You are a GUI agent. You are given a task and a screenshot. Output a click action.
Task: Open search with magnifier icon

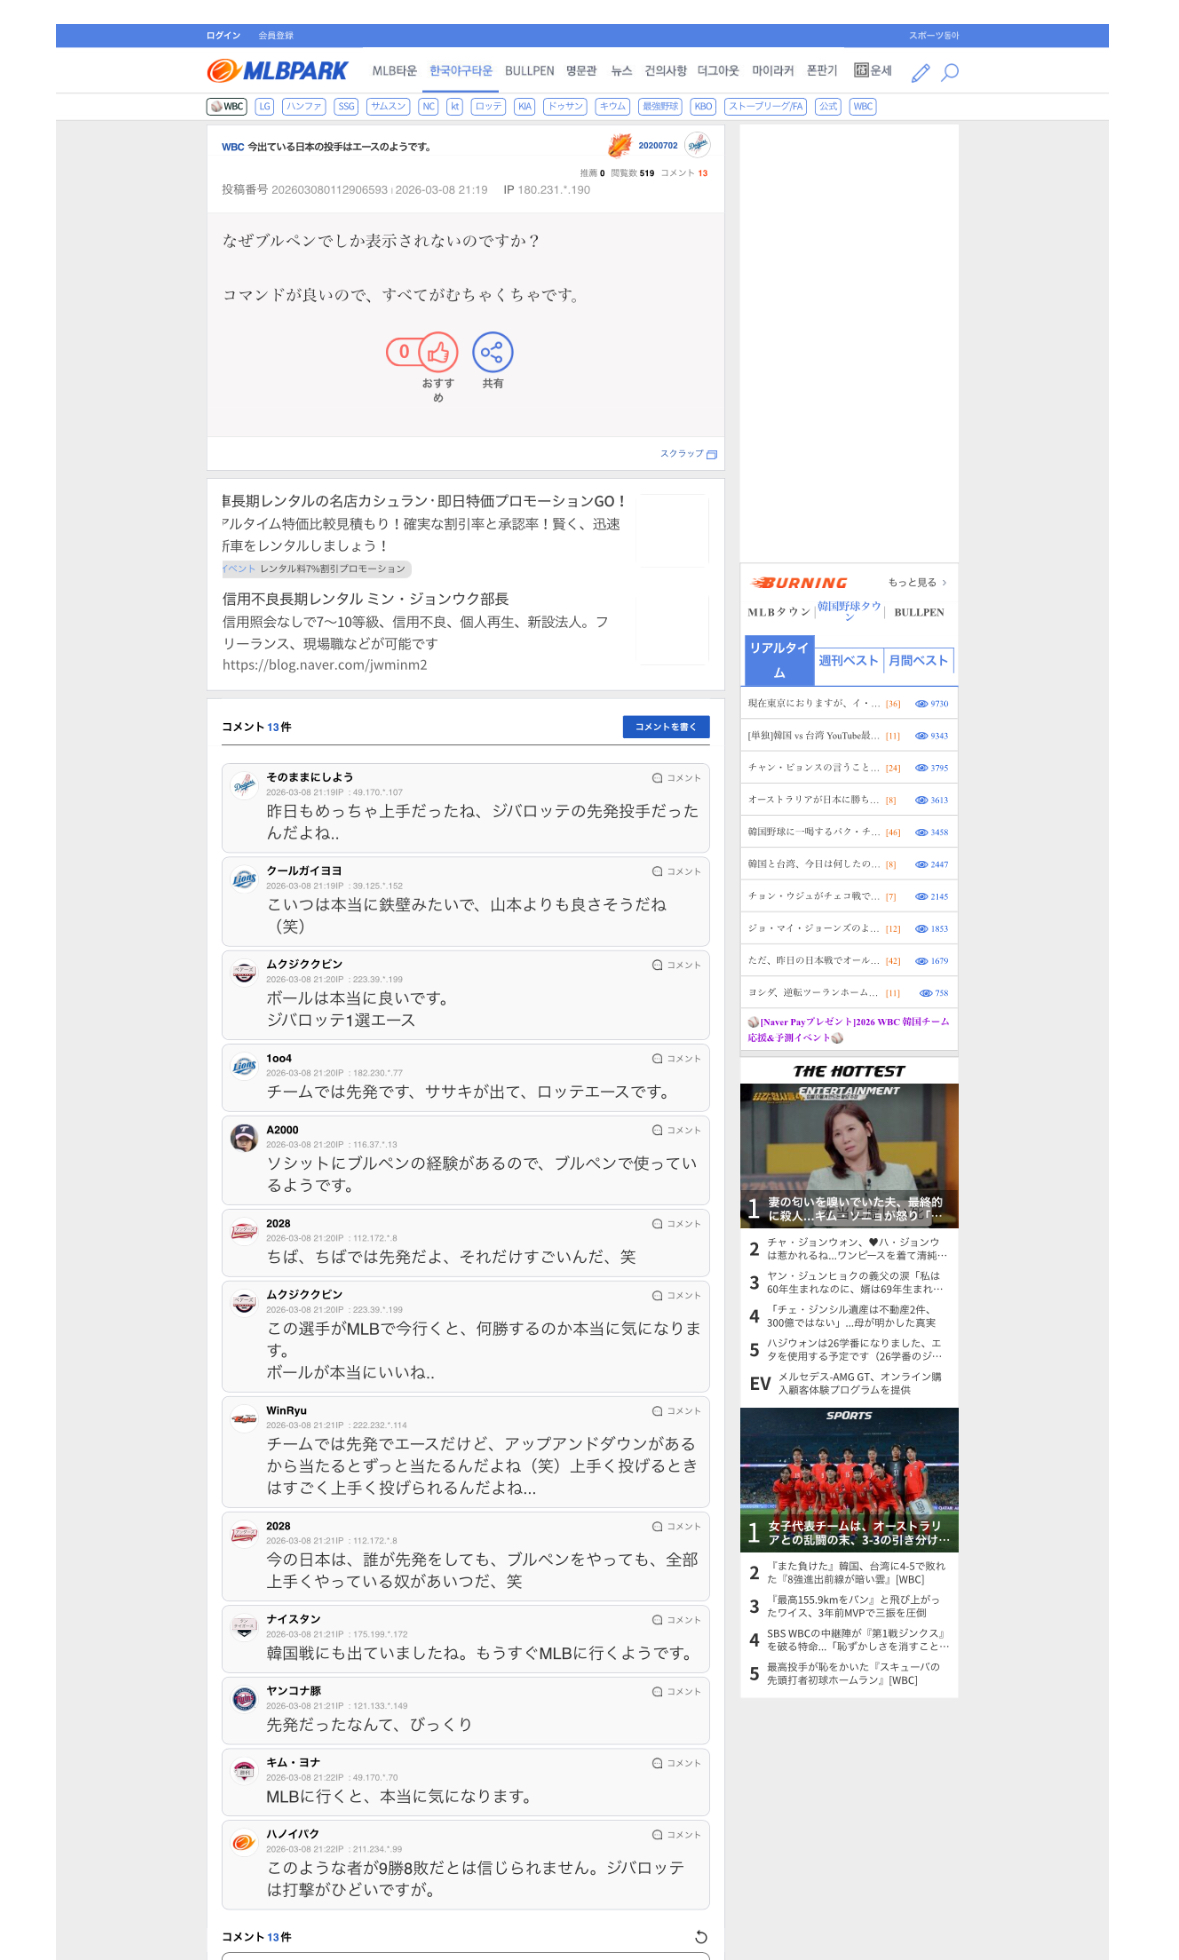[x=950, y=72]
